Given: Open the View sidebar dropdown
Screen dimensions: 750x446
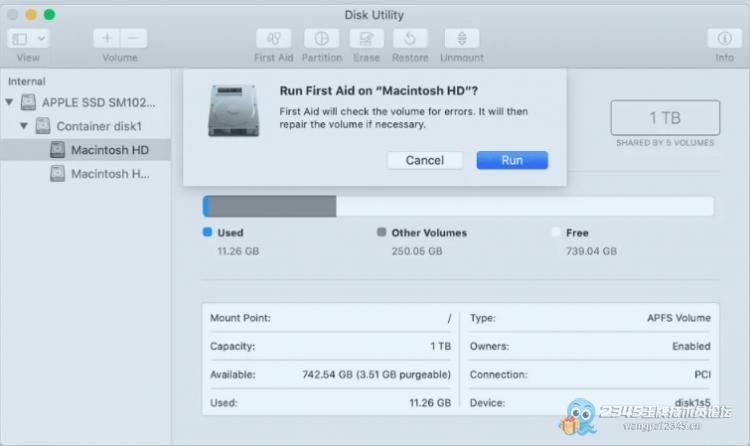Looking at the screenshot, I should [28, 39].
